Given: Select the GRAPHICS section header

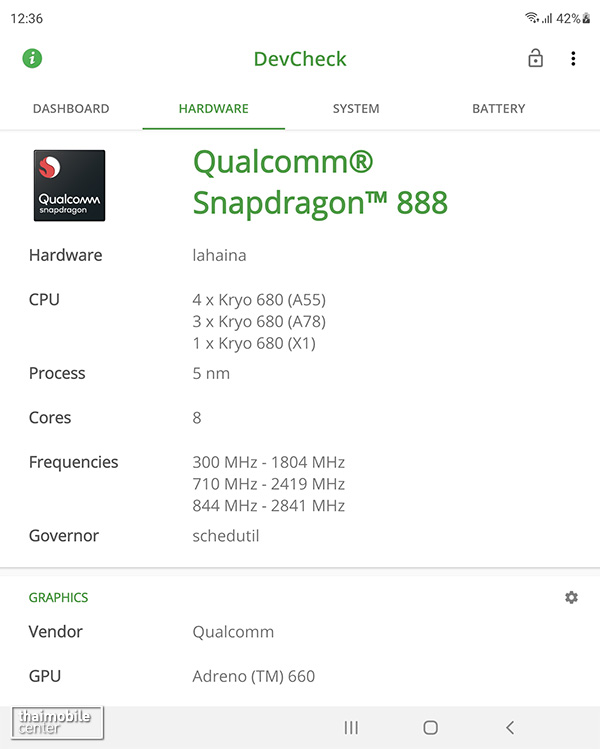Looking at the screenshot, I should 58,597.
